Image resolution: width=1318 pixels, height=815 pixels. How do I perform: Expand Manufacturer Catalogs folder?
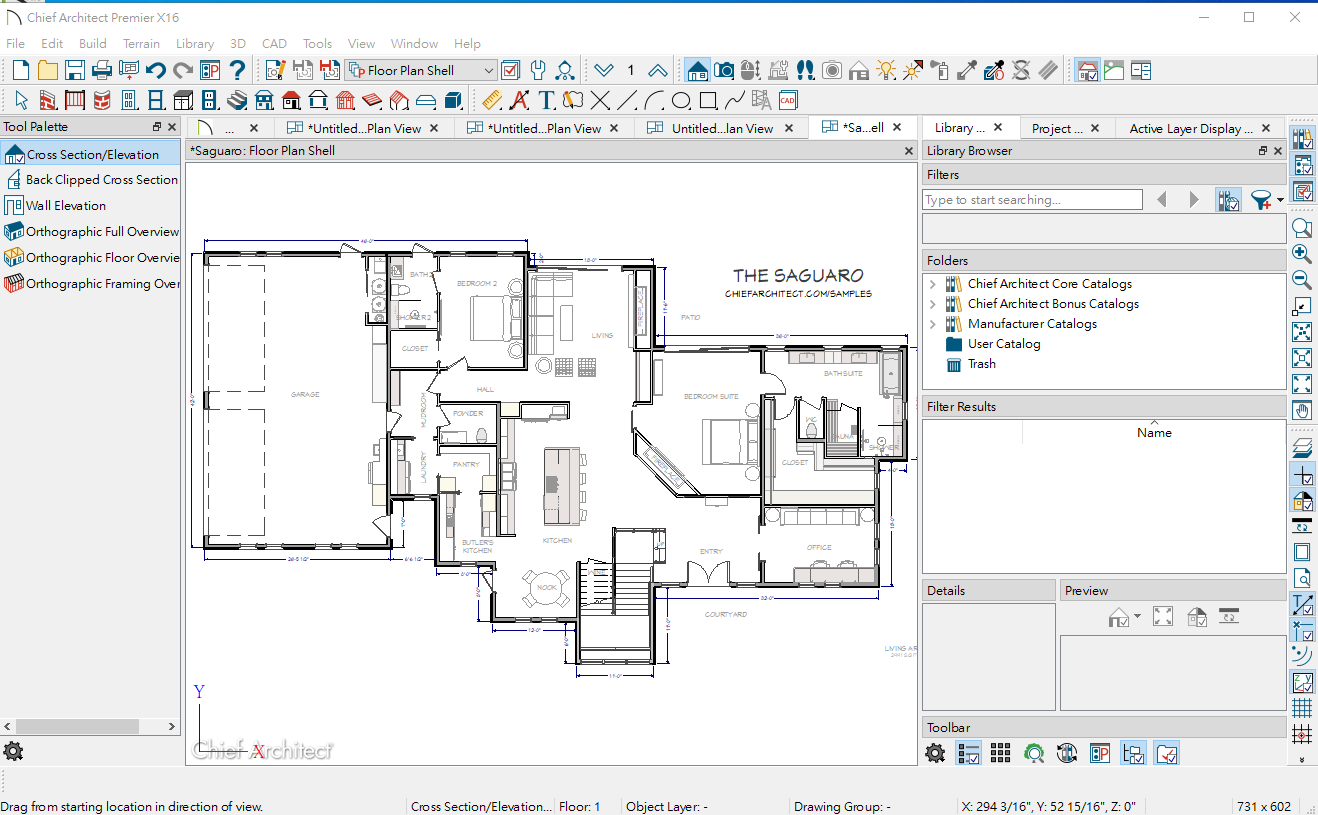[933, 324]
